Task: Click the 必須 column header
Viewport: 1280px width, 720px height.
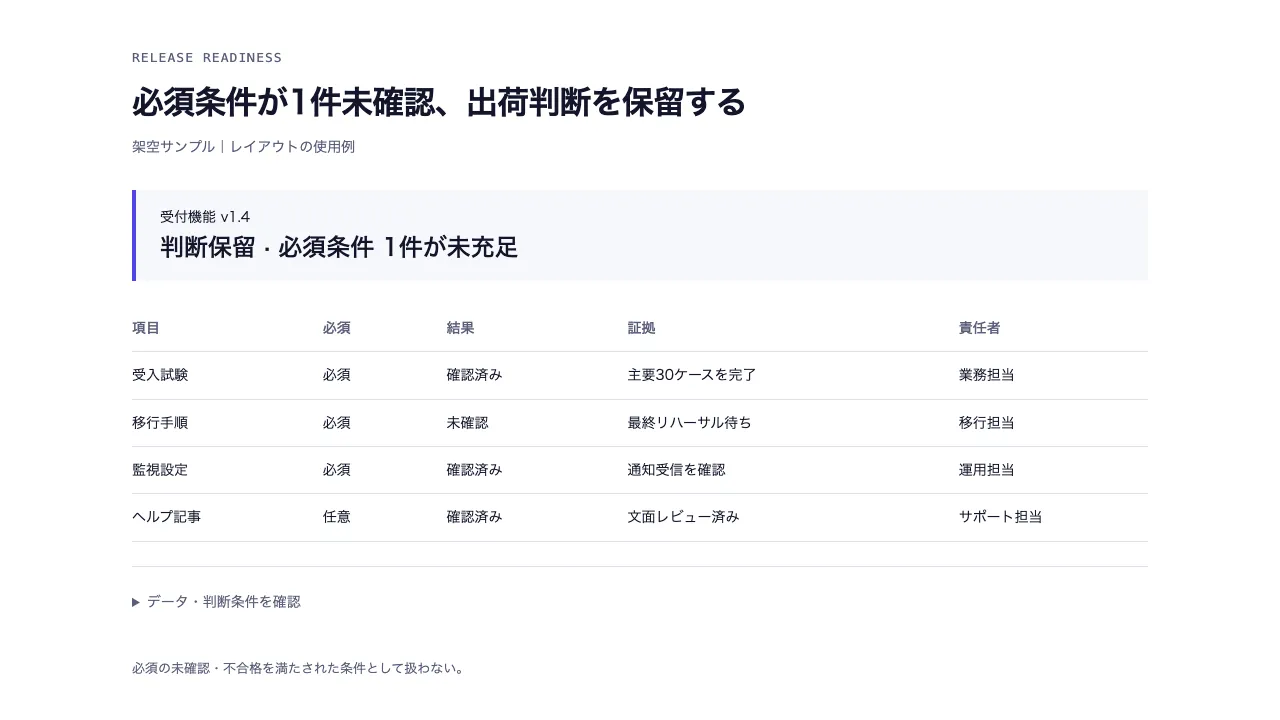Action: 337,328
